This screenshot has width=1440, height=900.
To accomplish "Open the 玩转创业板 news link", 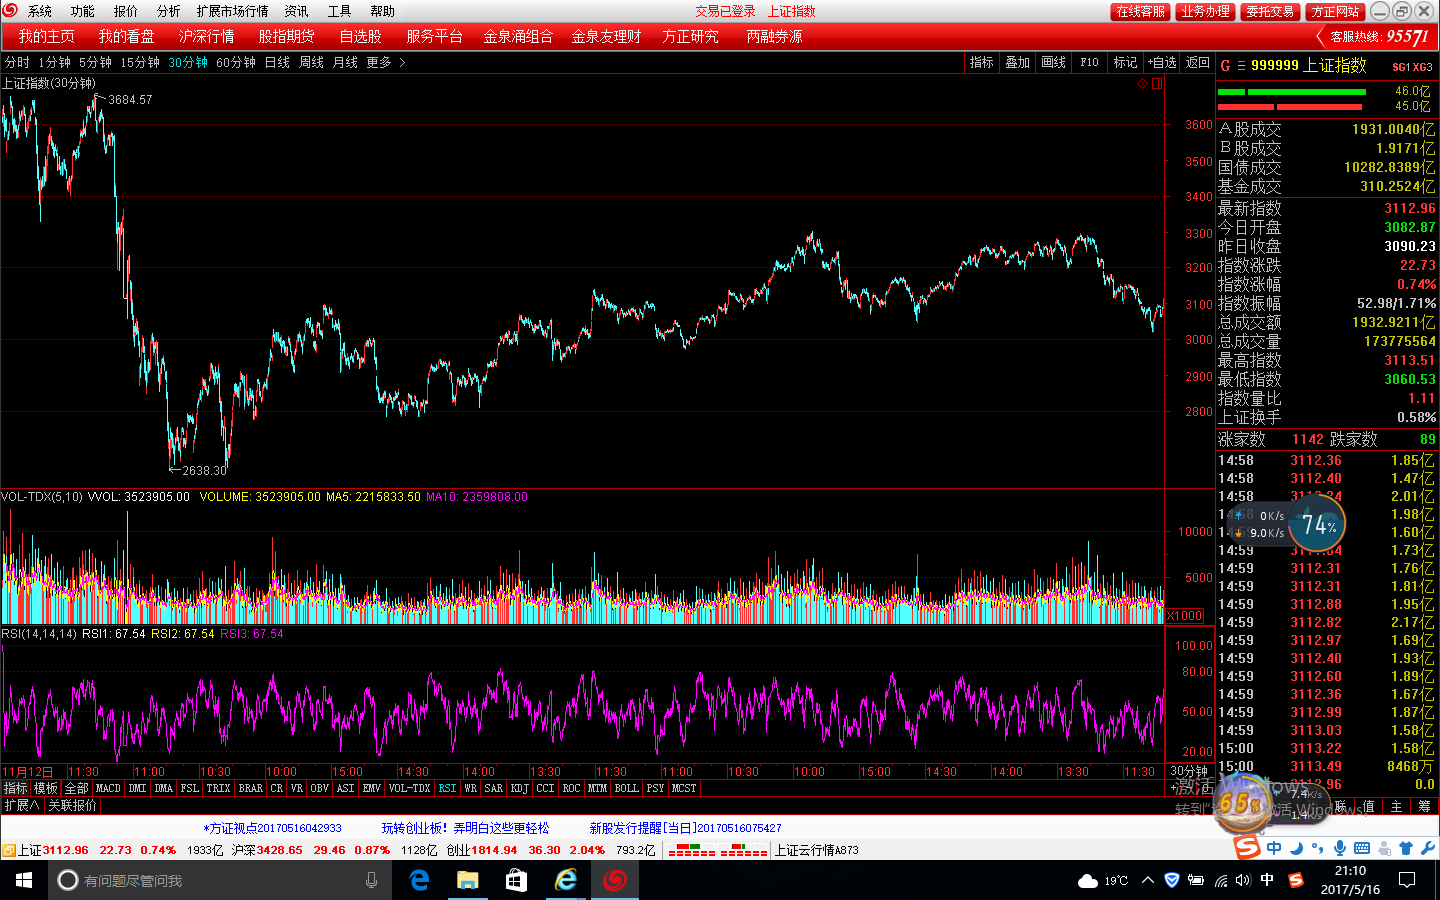I will pyautogui.click(x=465, y=828).
